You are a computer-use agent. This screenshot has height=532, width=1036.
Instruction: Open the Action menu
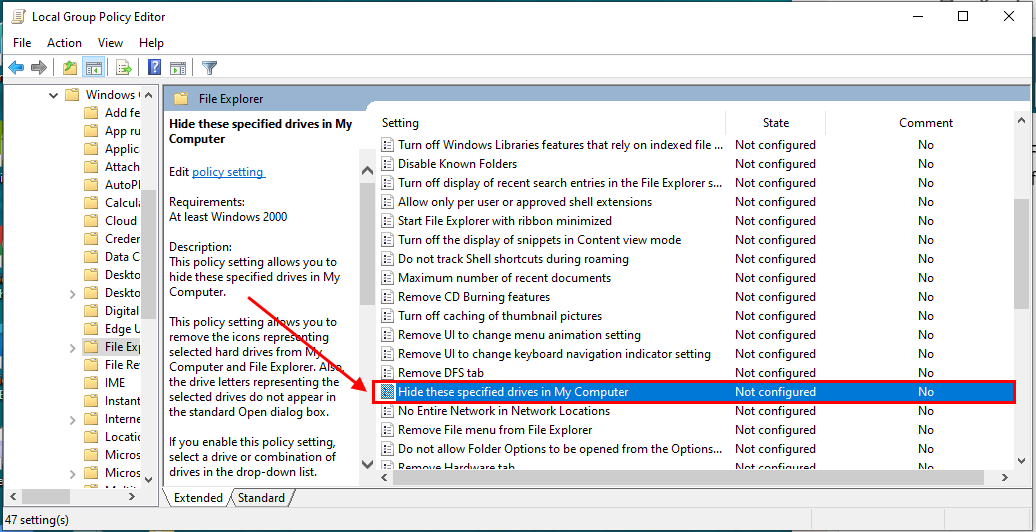64,43
